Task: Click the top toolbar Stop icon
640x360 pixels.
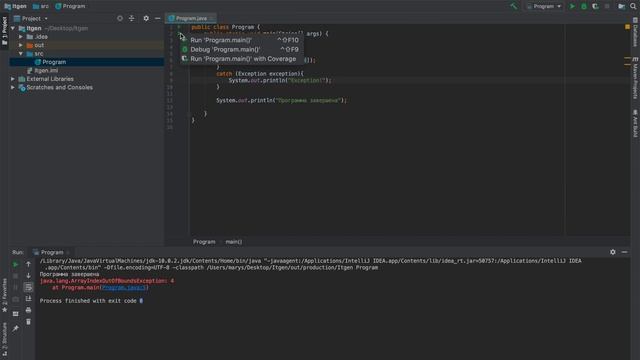Action: 607,6
